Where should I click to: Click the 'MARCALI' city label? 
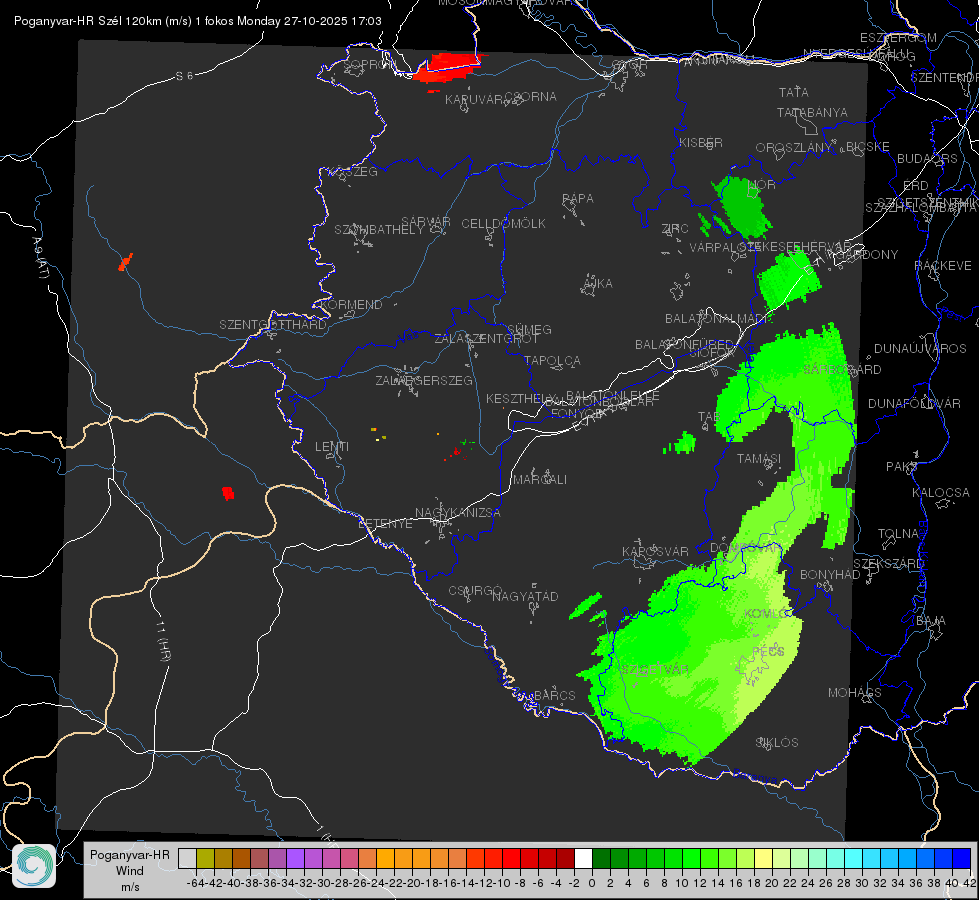[x=540, y=480]
